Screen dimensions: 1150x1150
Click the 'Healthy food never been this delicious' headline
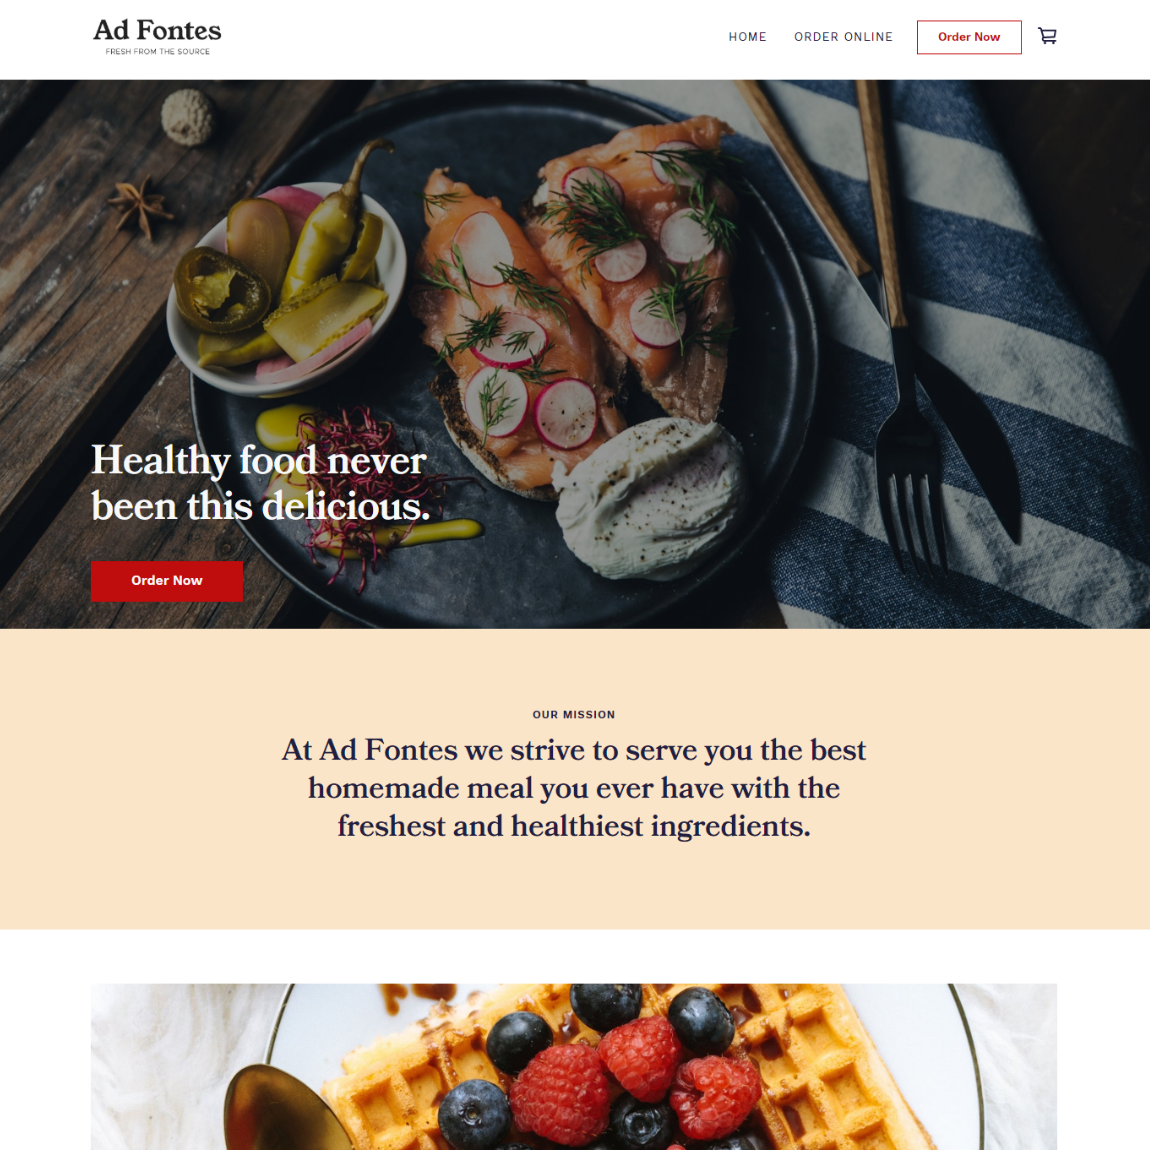(260, 483)
